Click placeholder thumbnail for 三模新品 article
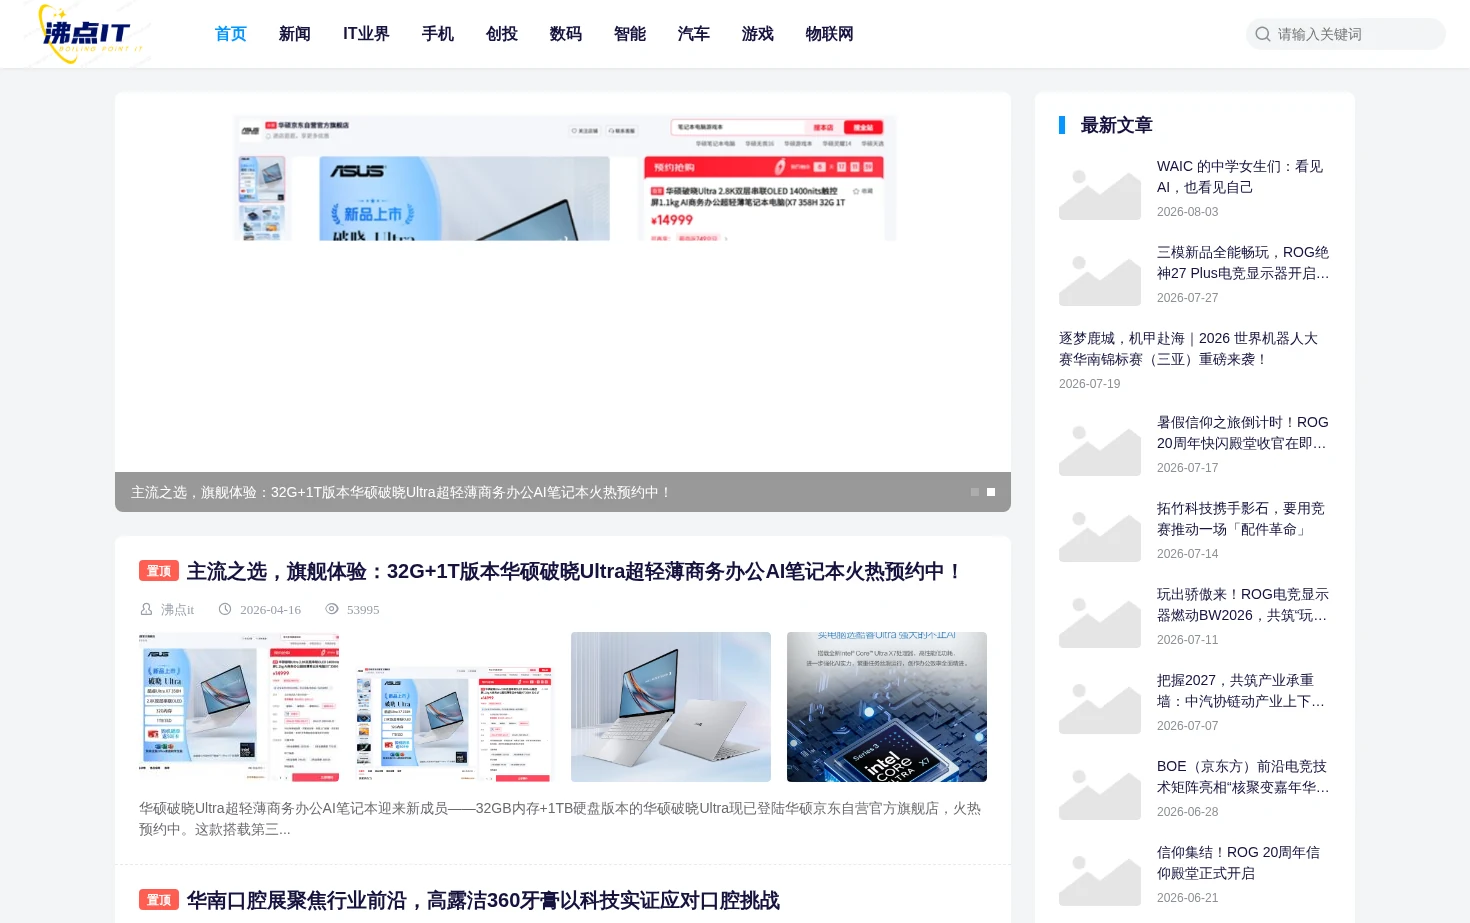Image resolution: width=1470 pixels, height=923 pixels. pyautogui.click(x=1100, y=274)
